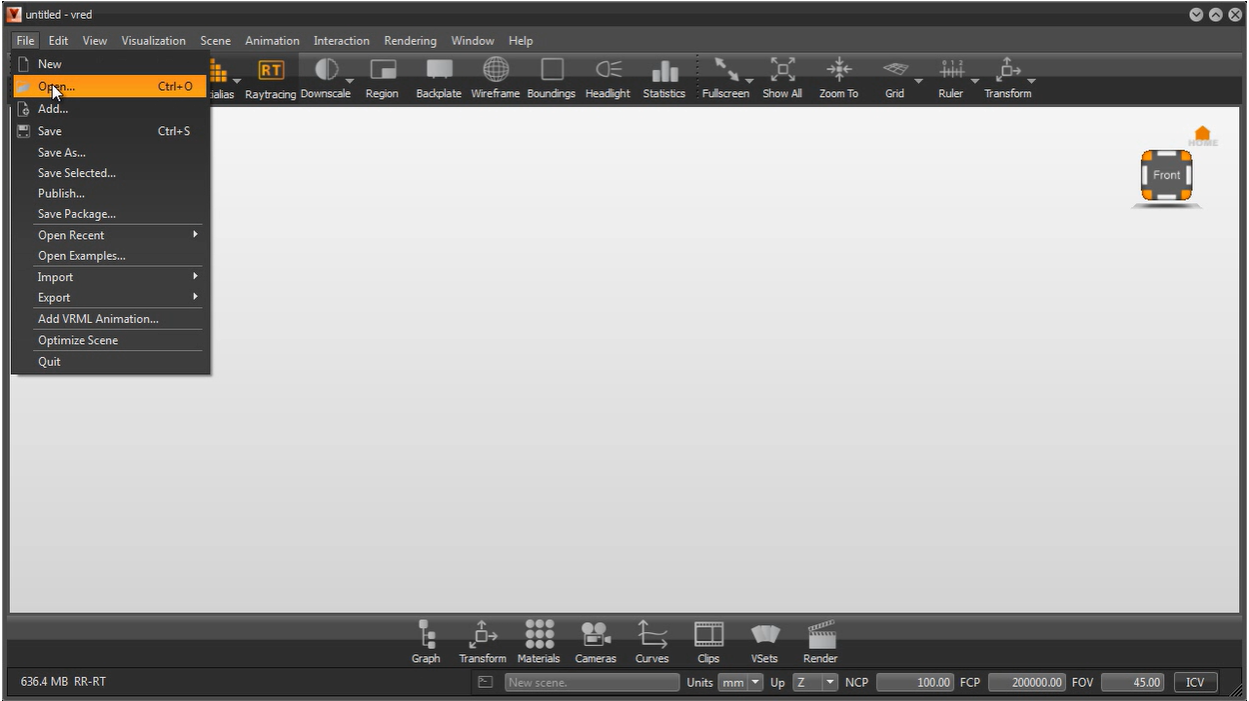Open the Visualization menu
Screen dimensions: 1249x701
click(x=154, y=41)
